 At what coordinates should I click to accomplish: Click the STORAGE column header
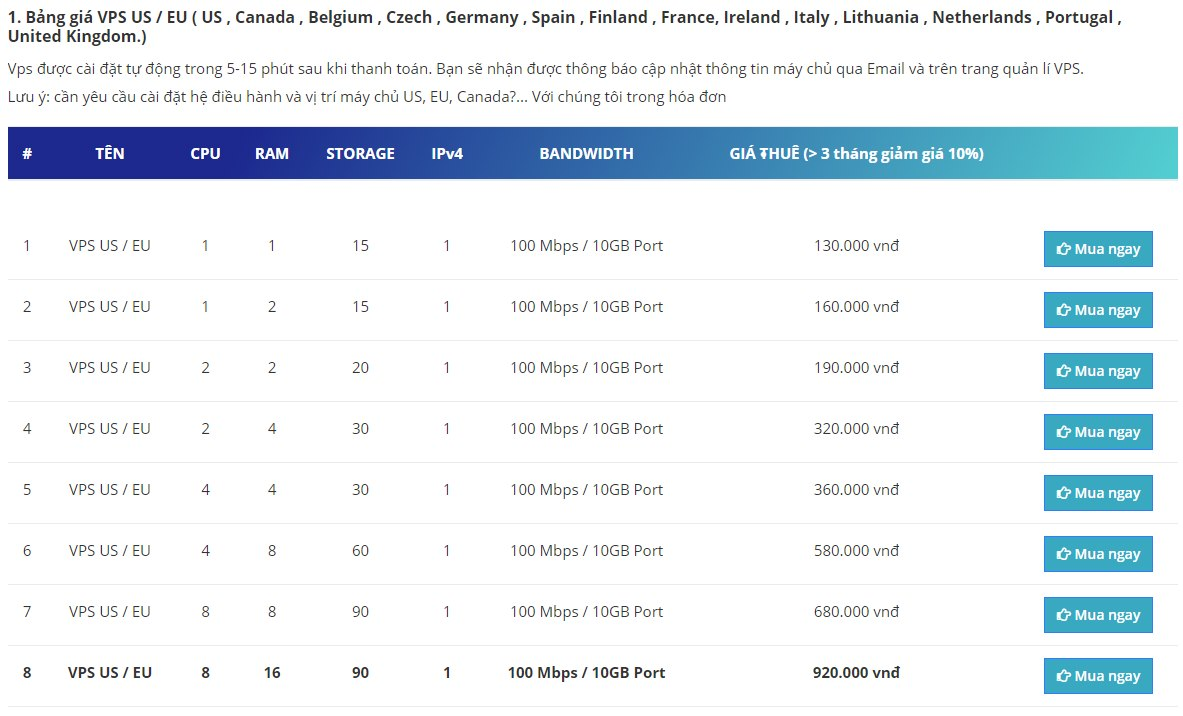(x=360, y=154)
